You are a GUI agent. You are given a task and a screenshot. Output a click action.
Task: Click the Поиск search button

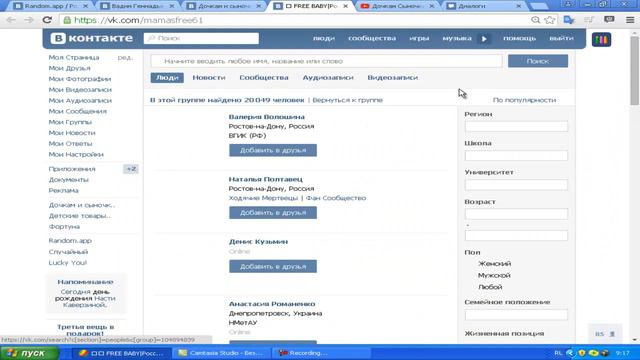[538, 61]
